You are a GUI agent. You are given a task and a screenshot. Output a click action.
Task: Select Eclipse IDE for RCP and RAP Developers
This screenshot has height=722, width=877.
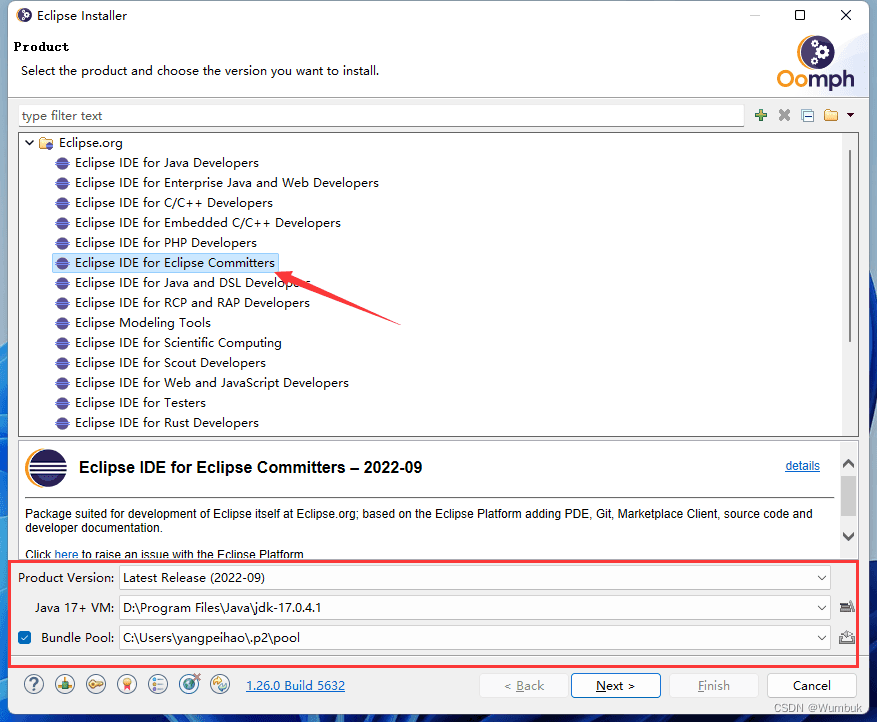(x=192, y=303)
